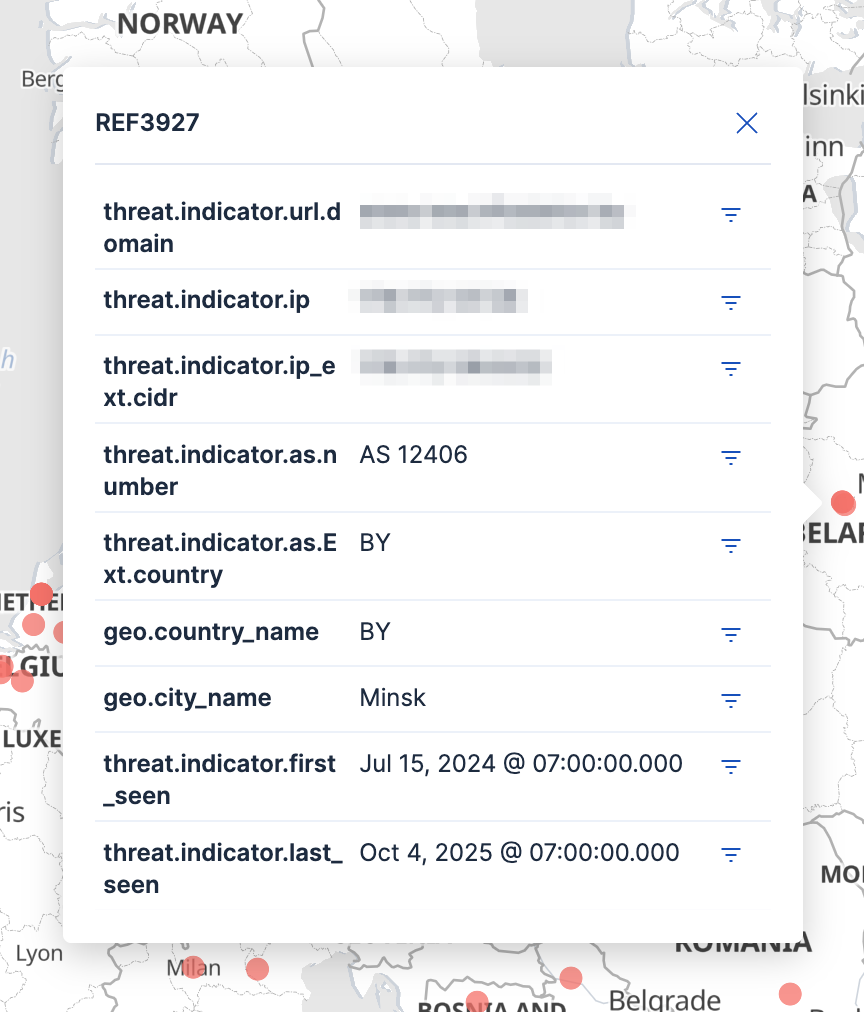This screenshot has height=1012, width=864.
Task: Filter by first_seen Jul 15, 2024
Action: 731,766
